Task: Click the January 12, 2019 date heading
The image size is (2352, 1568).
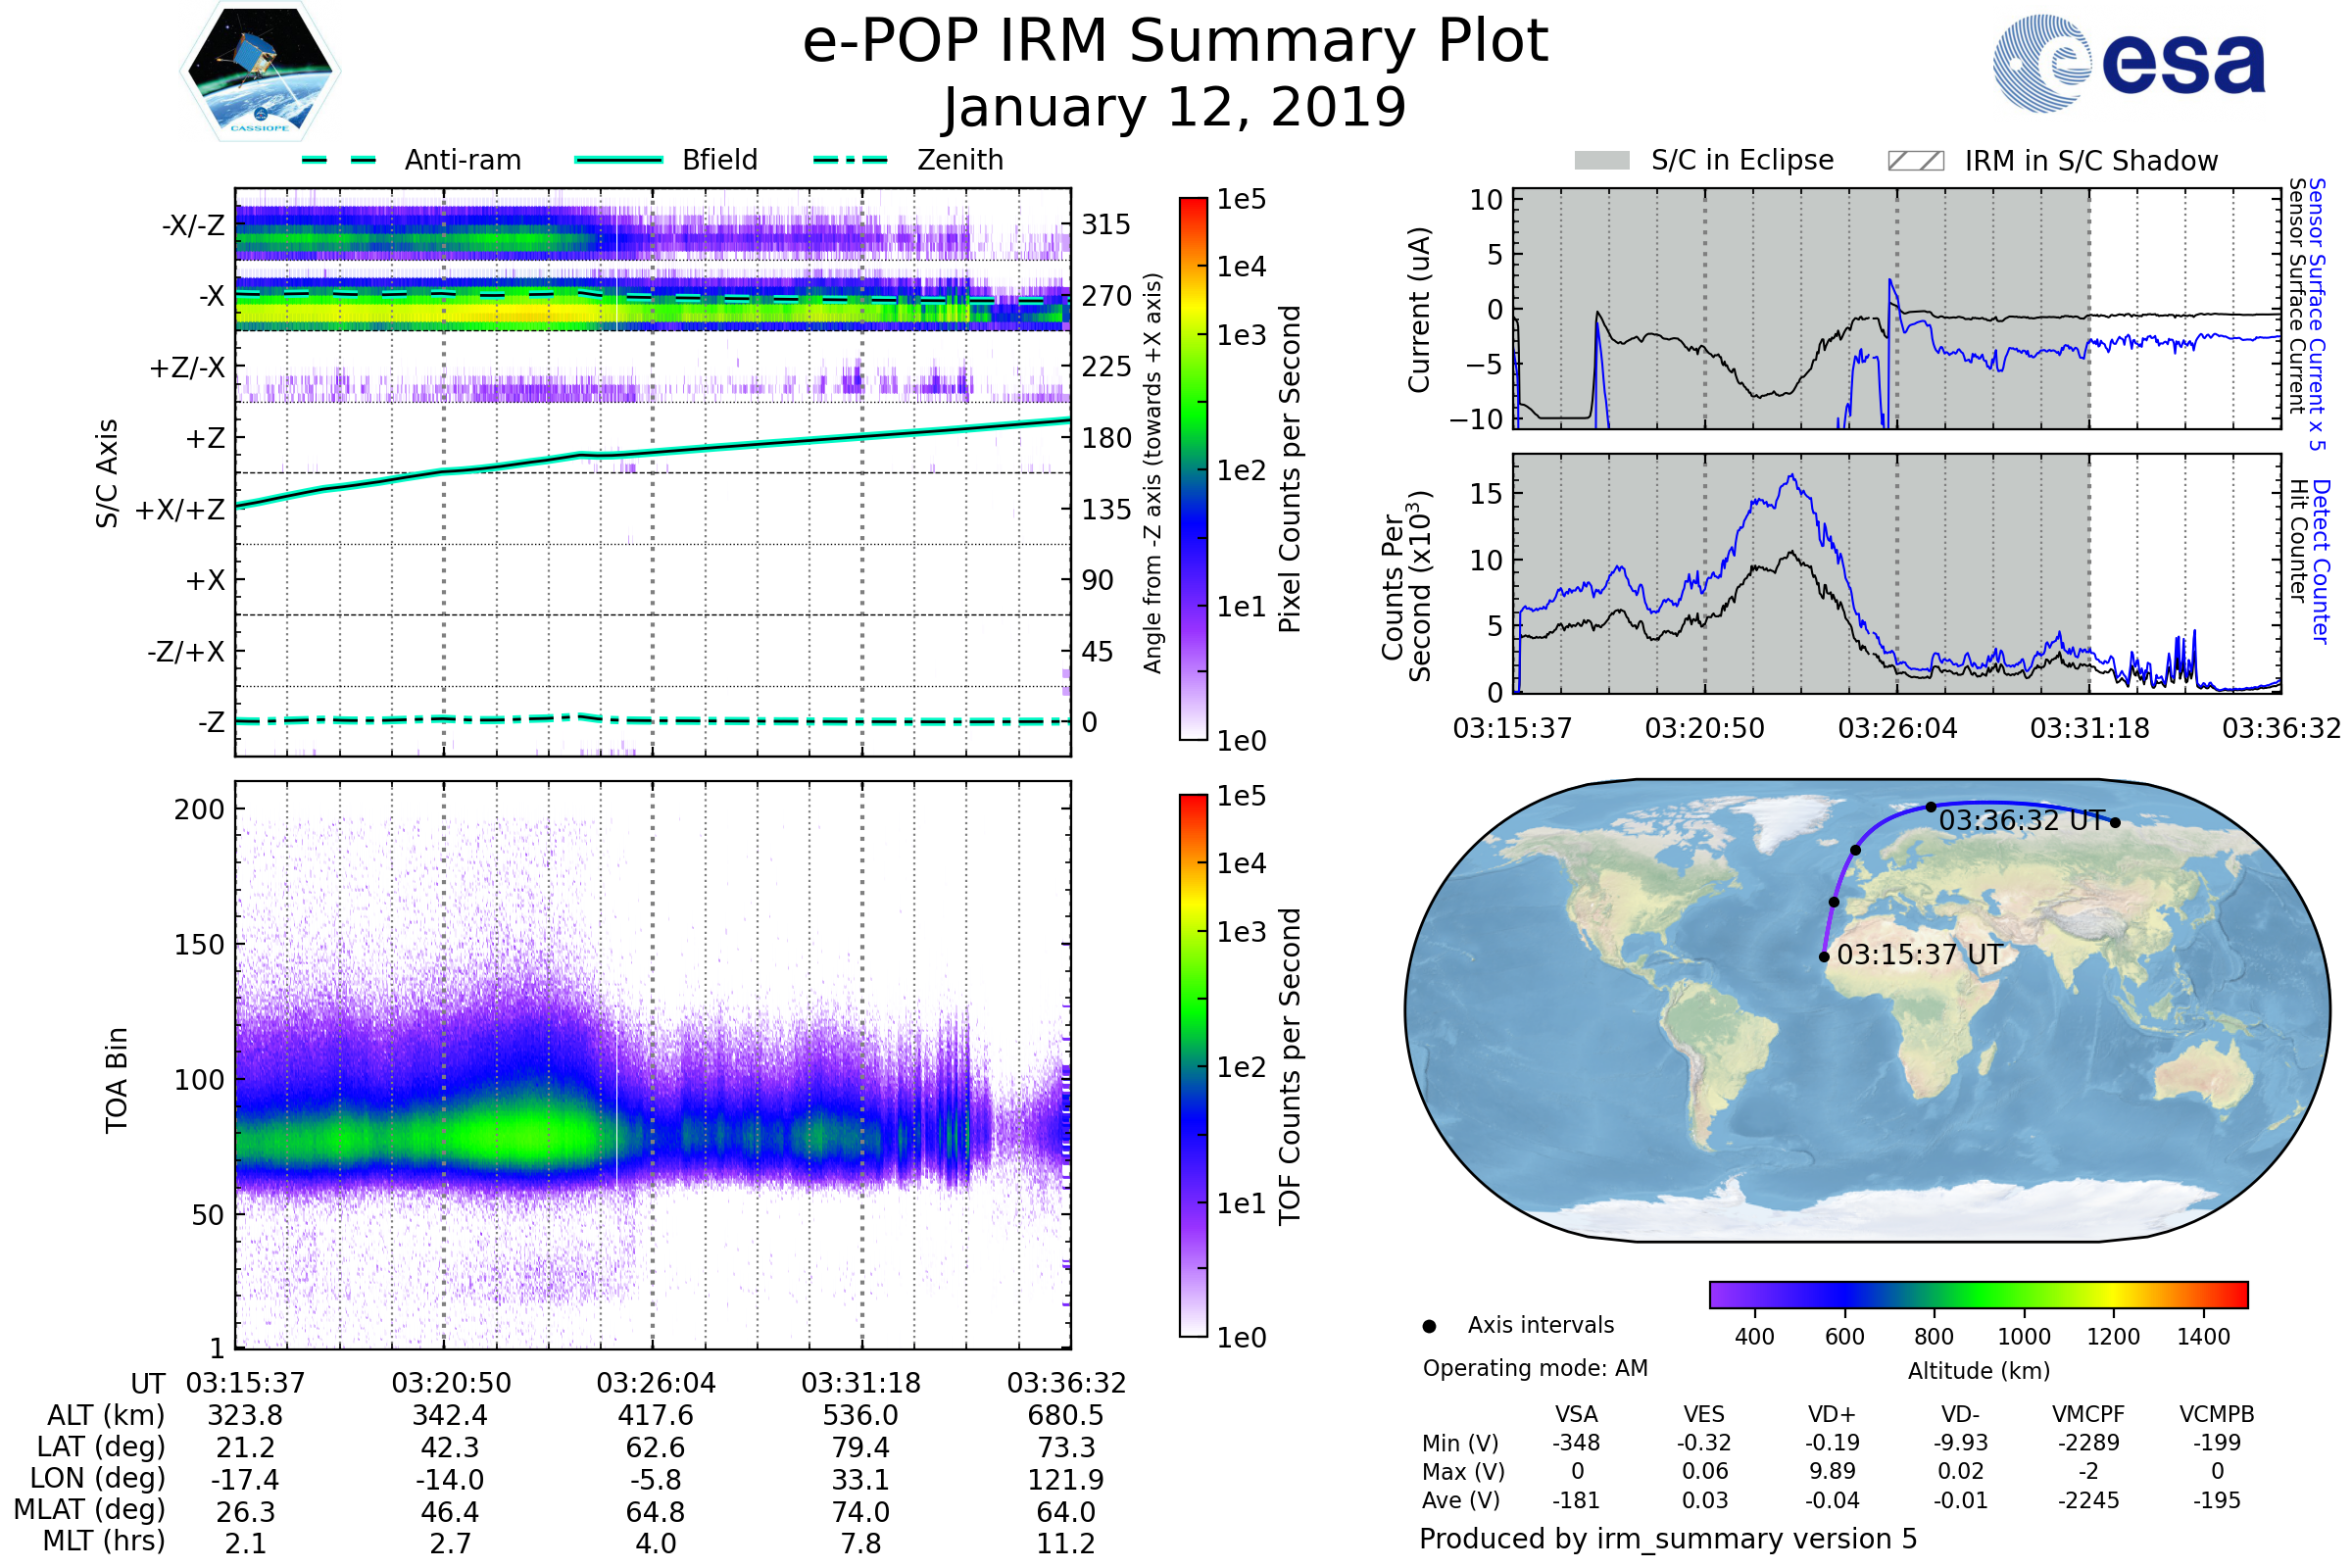Action: [x=1175, y=108]
